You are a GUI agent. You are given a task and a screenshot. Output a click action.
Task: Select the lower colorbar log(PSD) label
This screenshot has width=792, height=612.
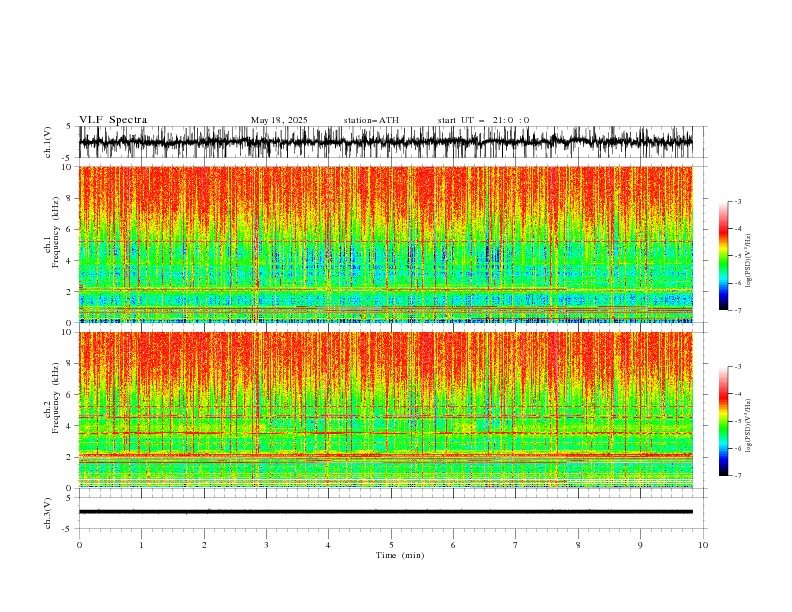749,425
